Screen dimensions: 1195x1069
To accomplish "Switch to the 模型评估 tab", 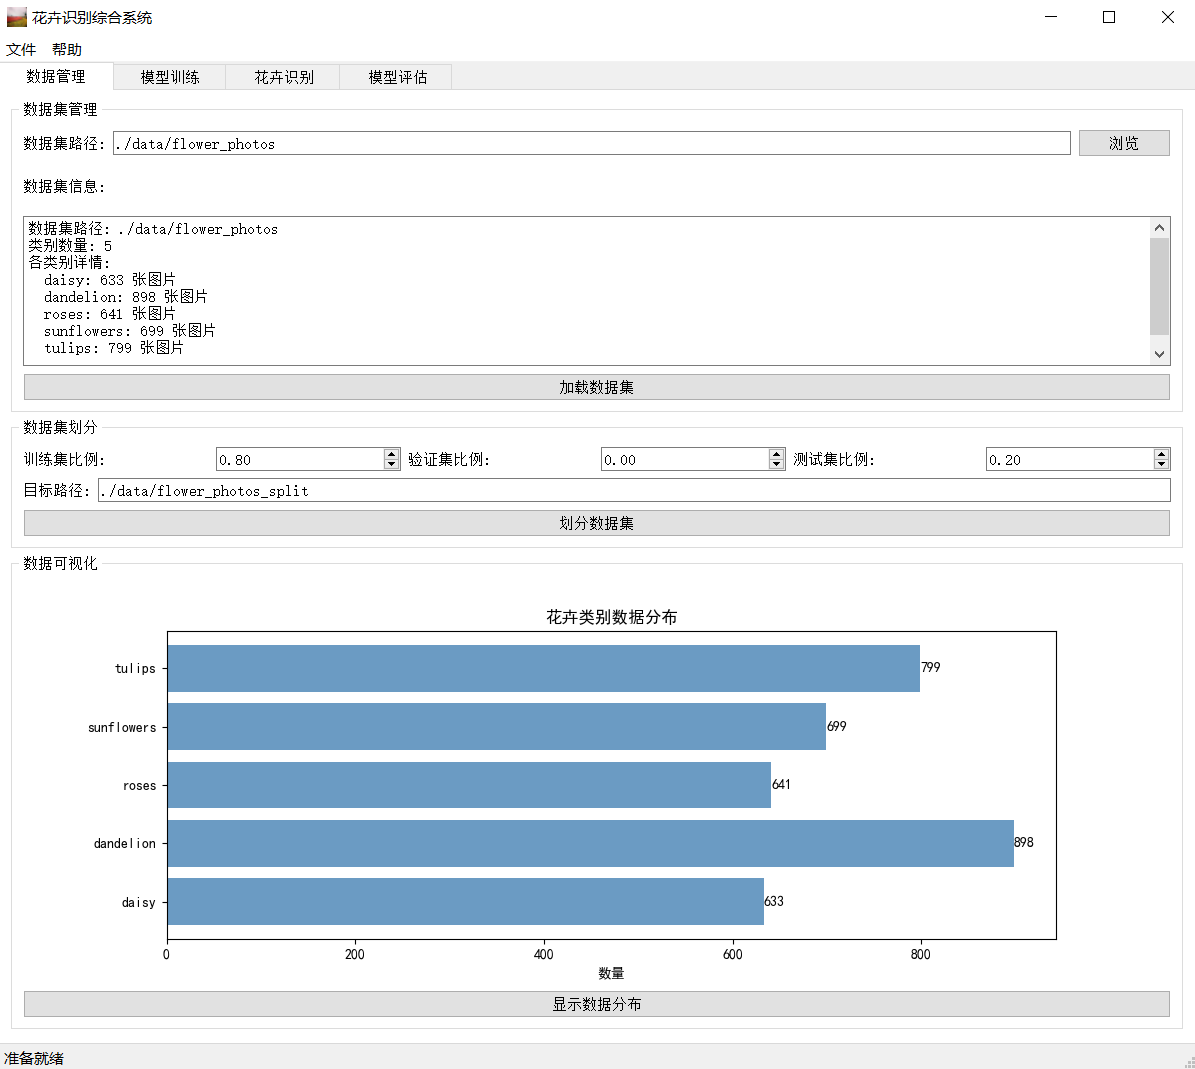I will point(397,77).
